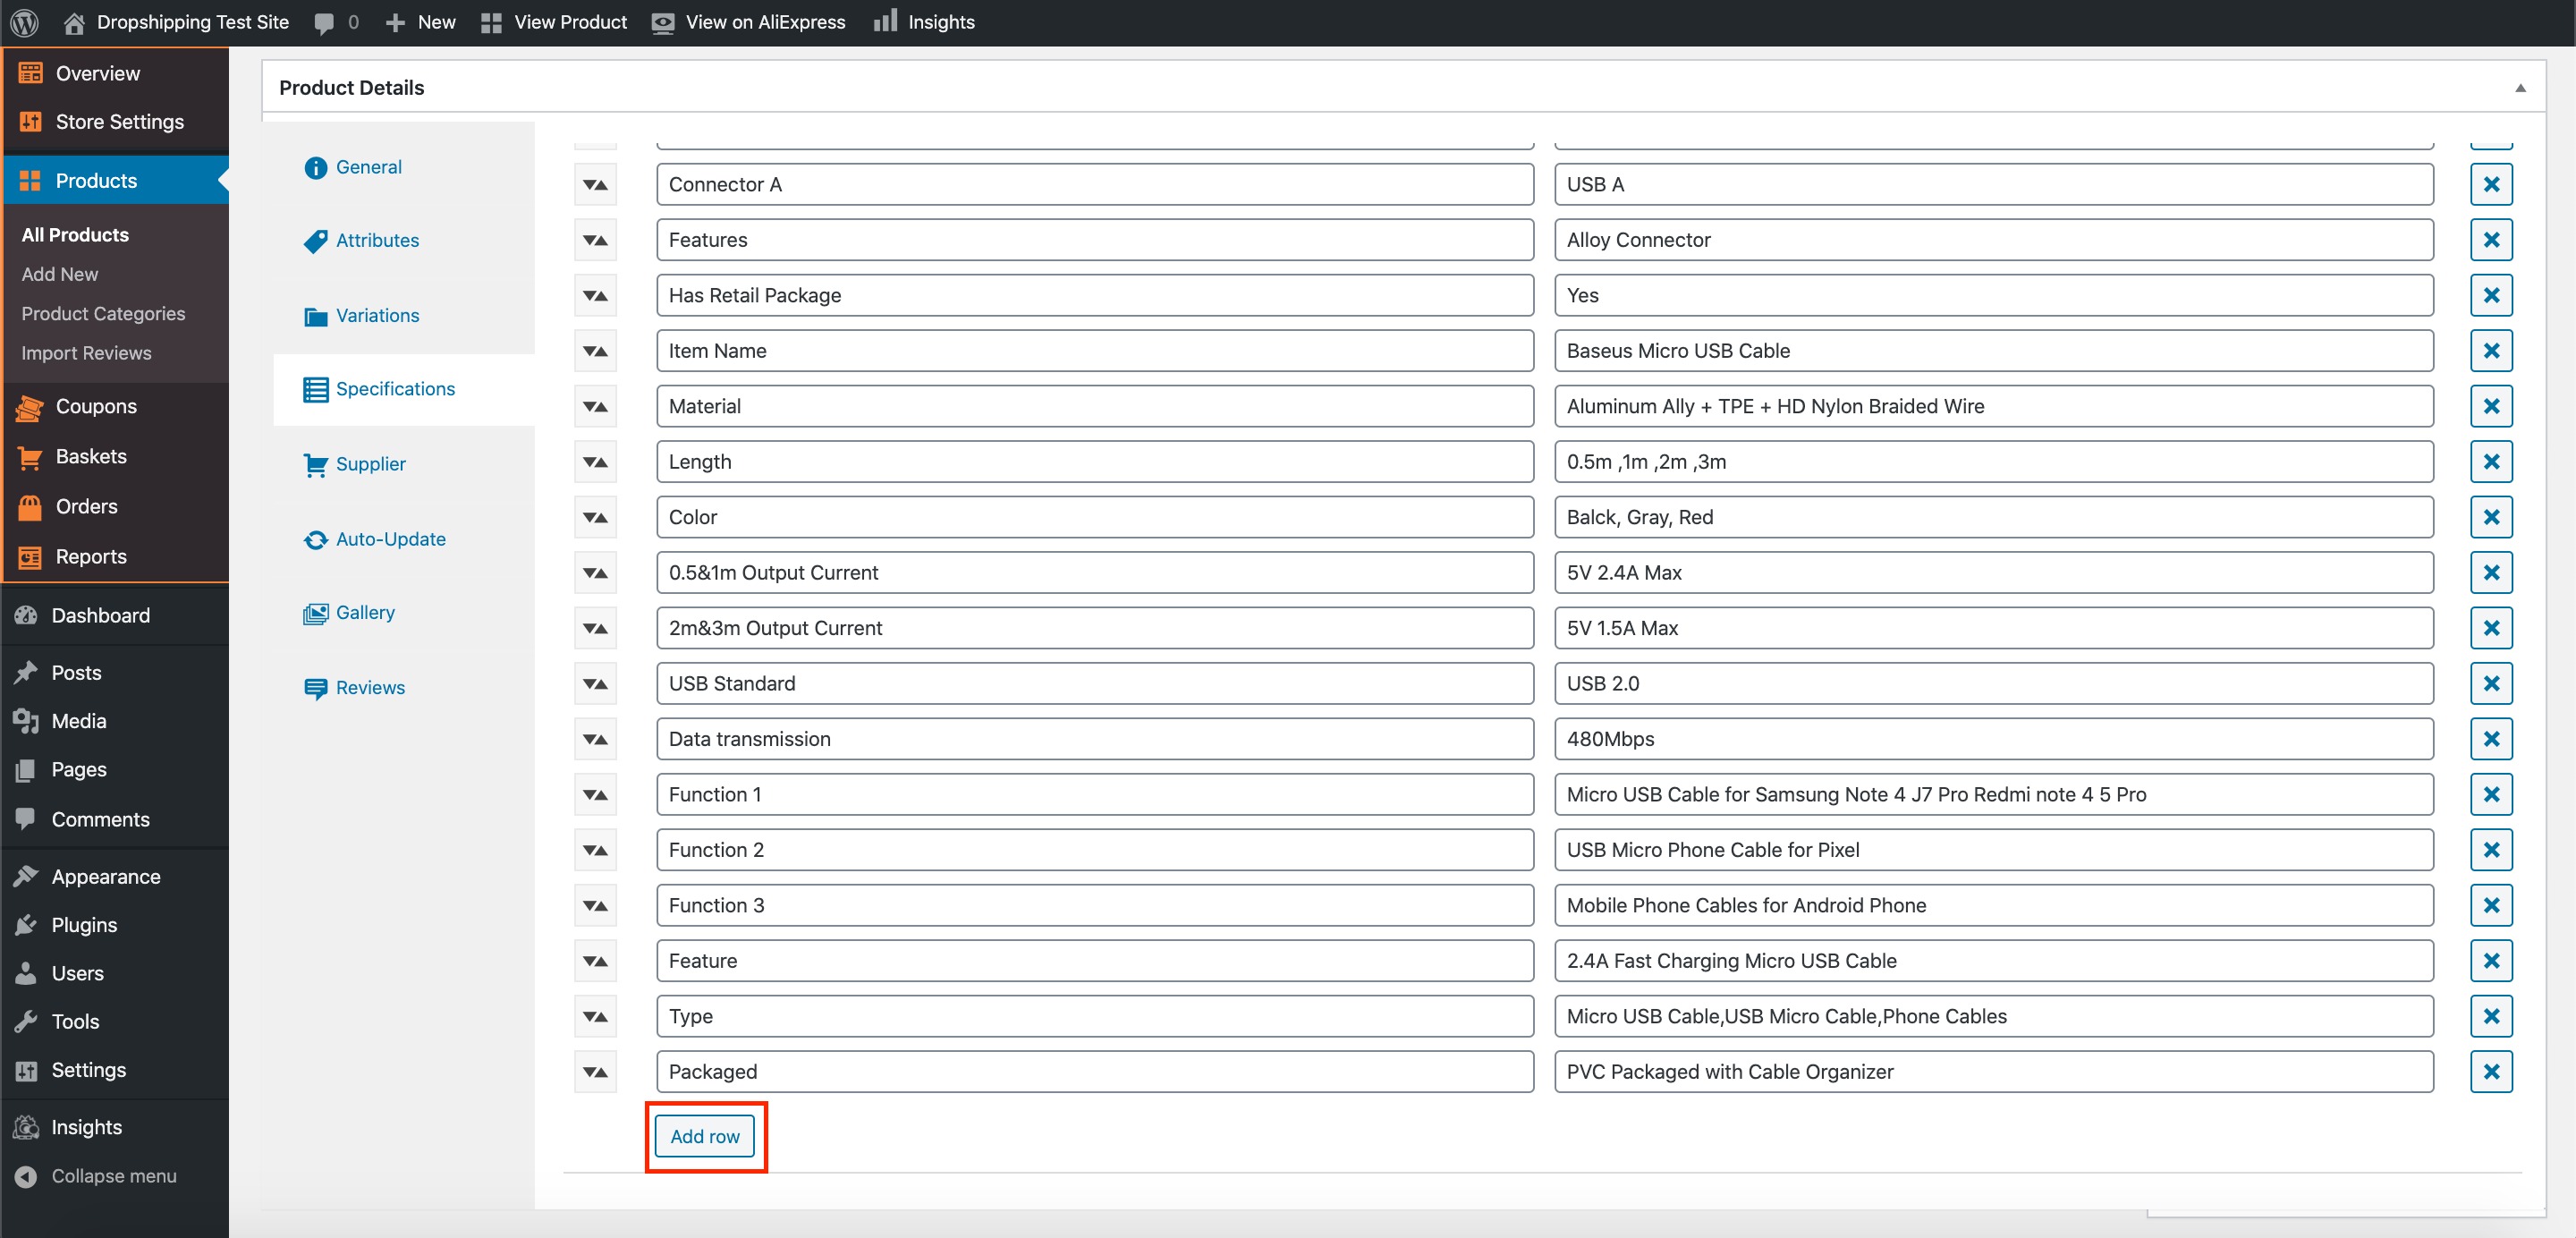Open the Auto-Update tab
This screenshot has height=1238, width=2576.
pyautogui.click(x=390, y=539)
